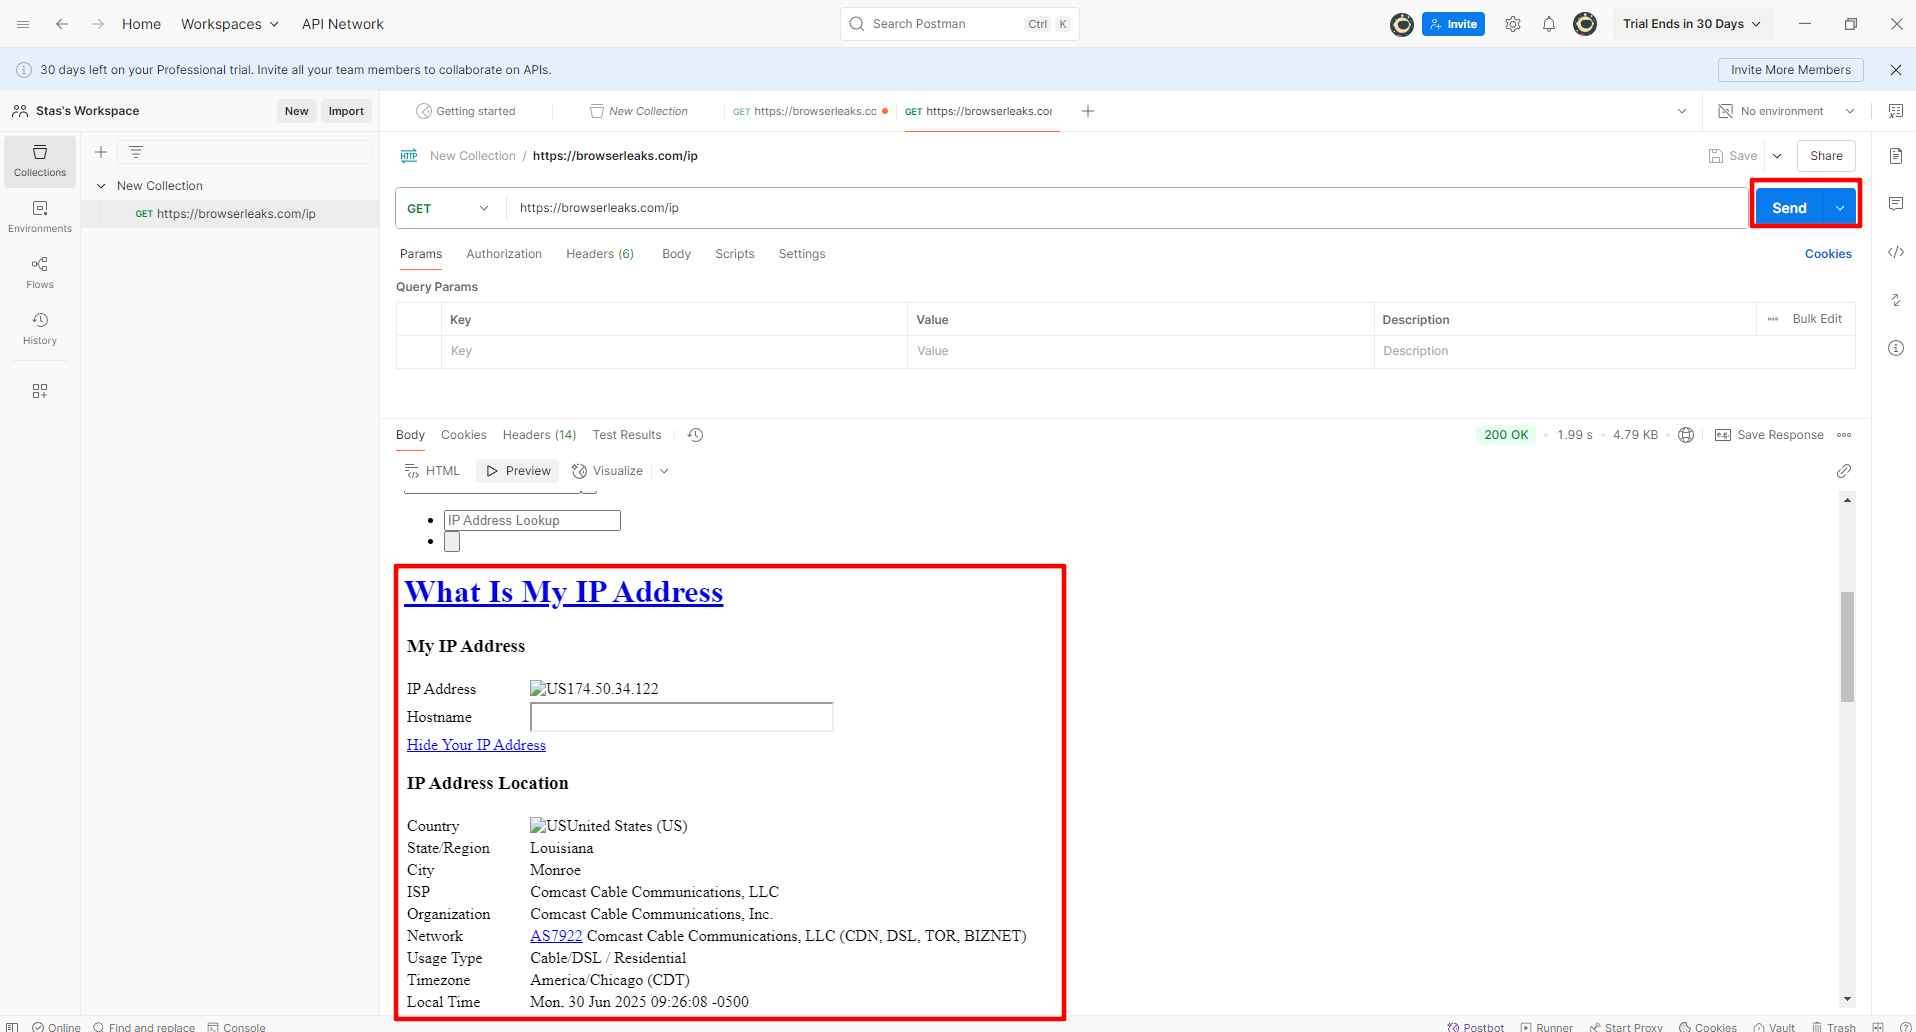Open the code snippet panel icon

click(x=1895, y=252)
